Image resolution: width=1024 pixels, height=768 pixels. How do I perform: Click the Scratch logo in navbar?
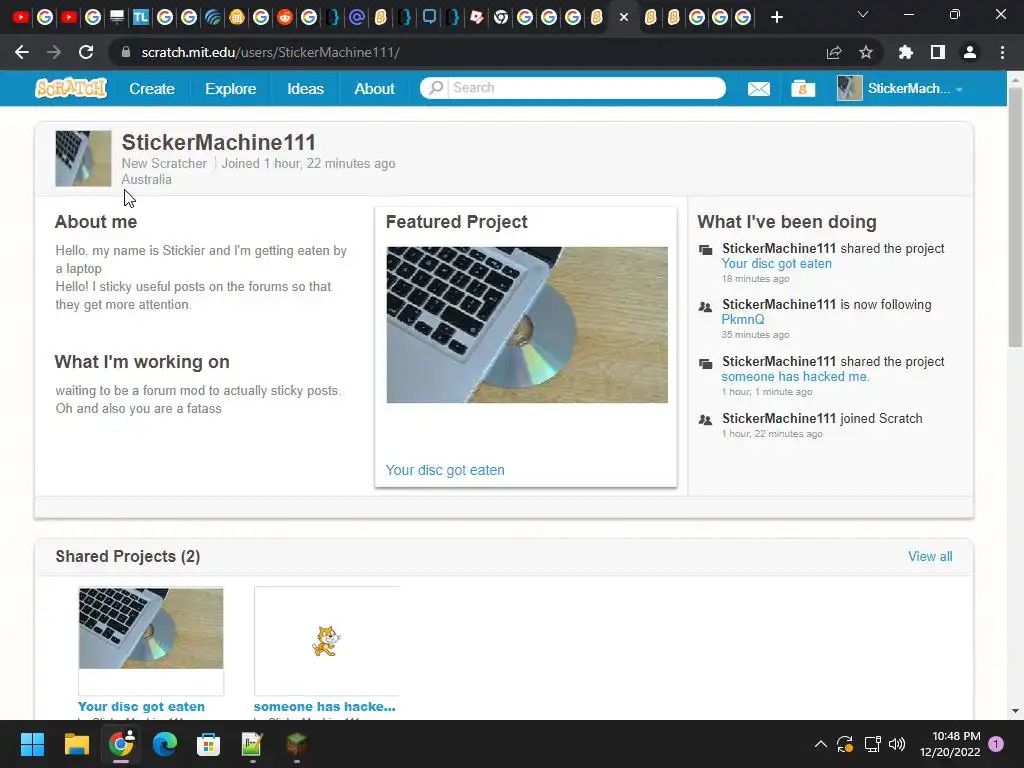71,88
